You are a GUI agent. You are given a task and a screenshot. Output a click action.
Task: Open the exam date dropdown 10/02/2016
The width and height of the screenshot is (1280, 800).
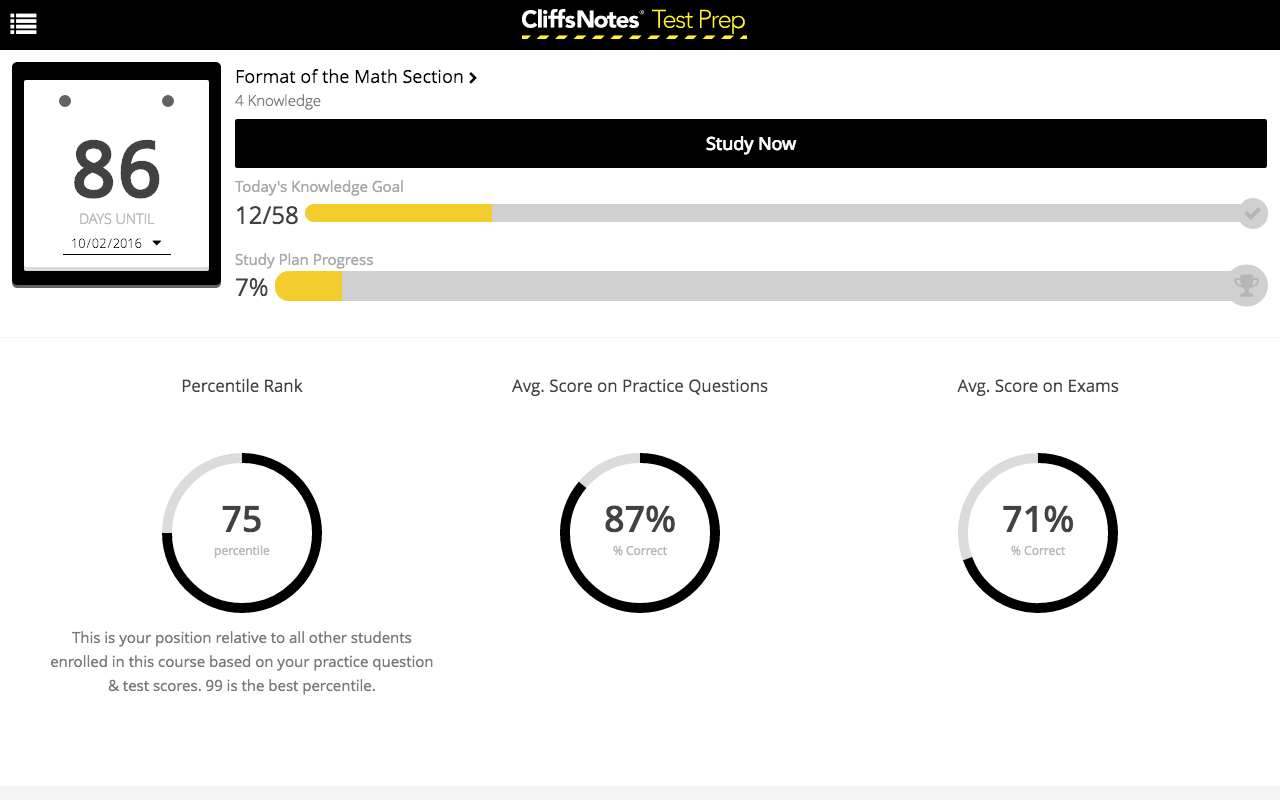(116, 243)
